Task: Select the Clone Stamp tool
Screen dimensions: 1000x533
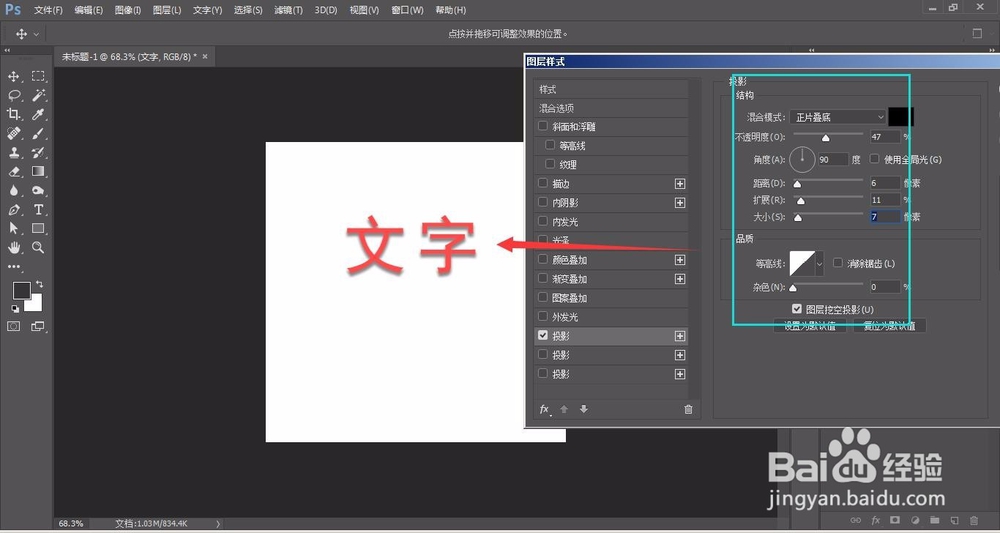Action: tap(13, 152)
